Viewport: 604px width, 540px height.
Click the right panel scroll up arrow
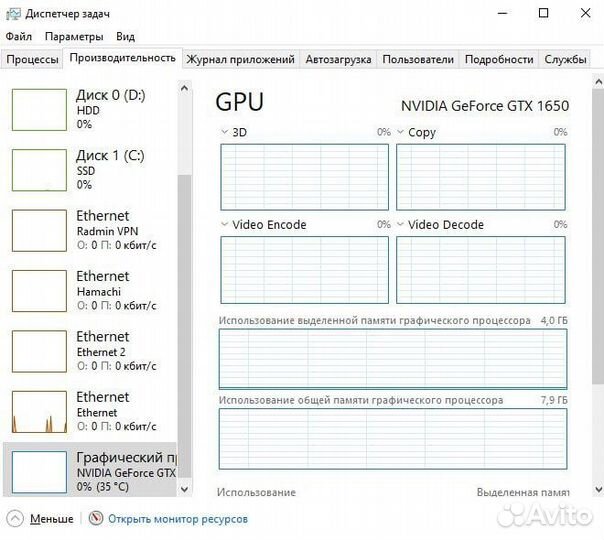coord(598,82)
